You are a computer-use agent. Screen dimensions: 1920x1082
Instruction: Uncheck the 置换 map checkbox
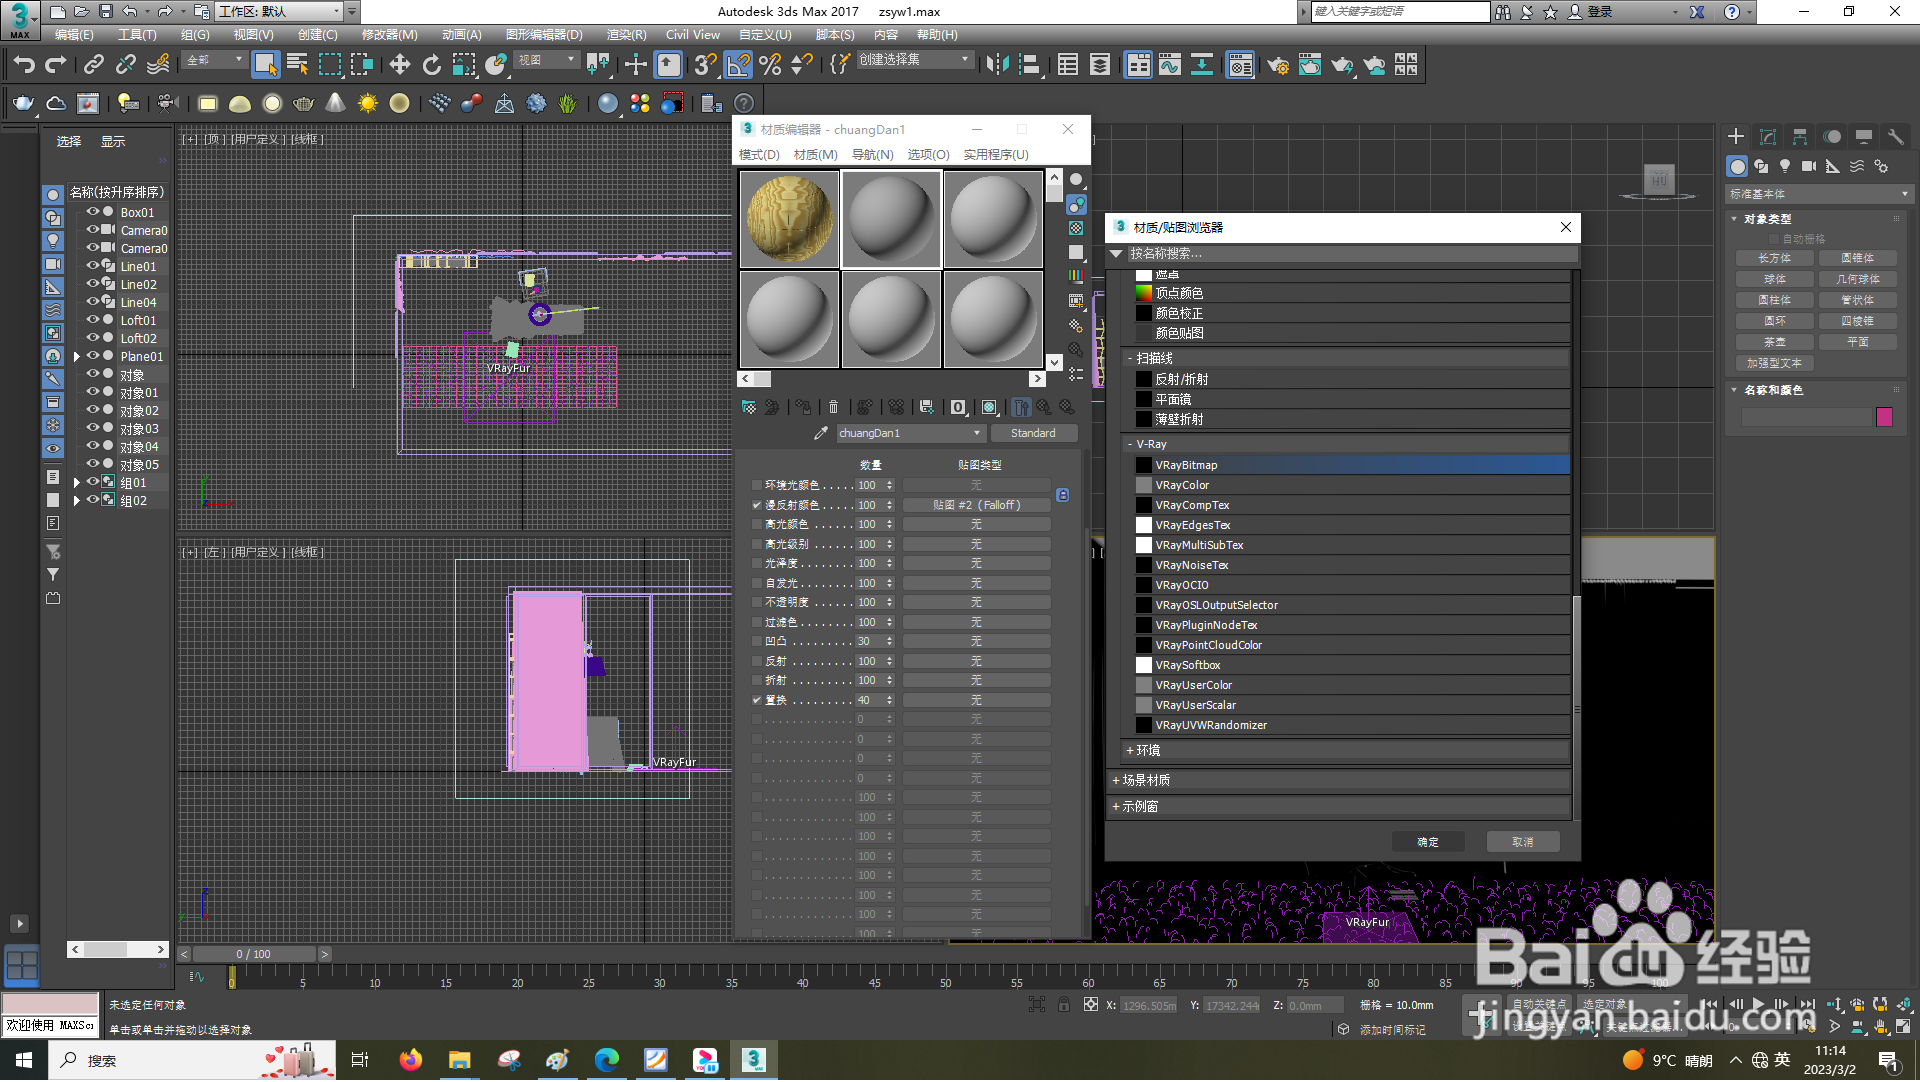point(757,700)
